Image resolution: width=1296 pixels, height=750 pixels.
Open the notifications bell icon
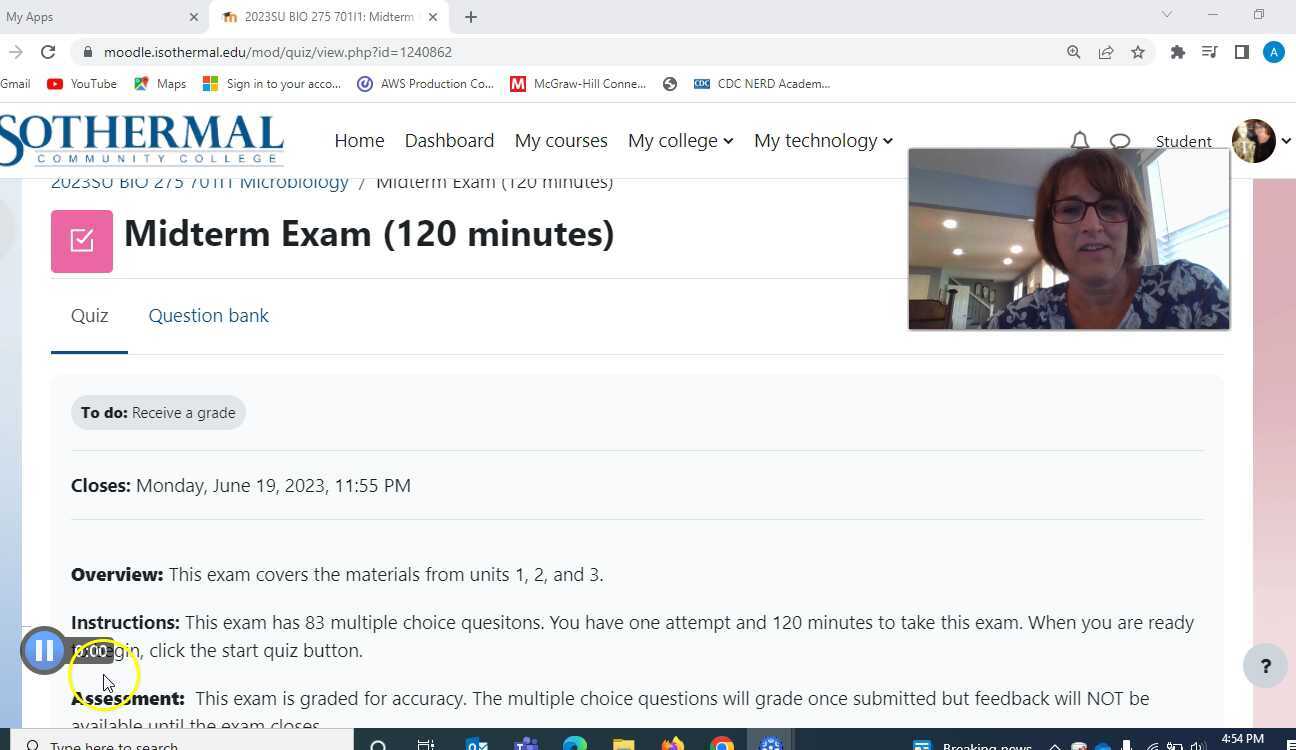pos(1080,141)
